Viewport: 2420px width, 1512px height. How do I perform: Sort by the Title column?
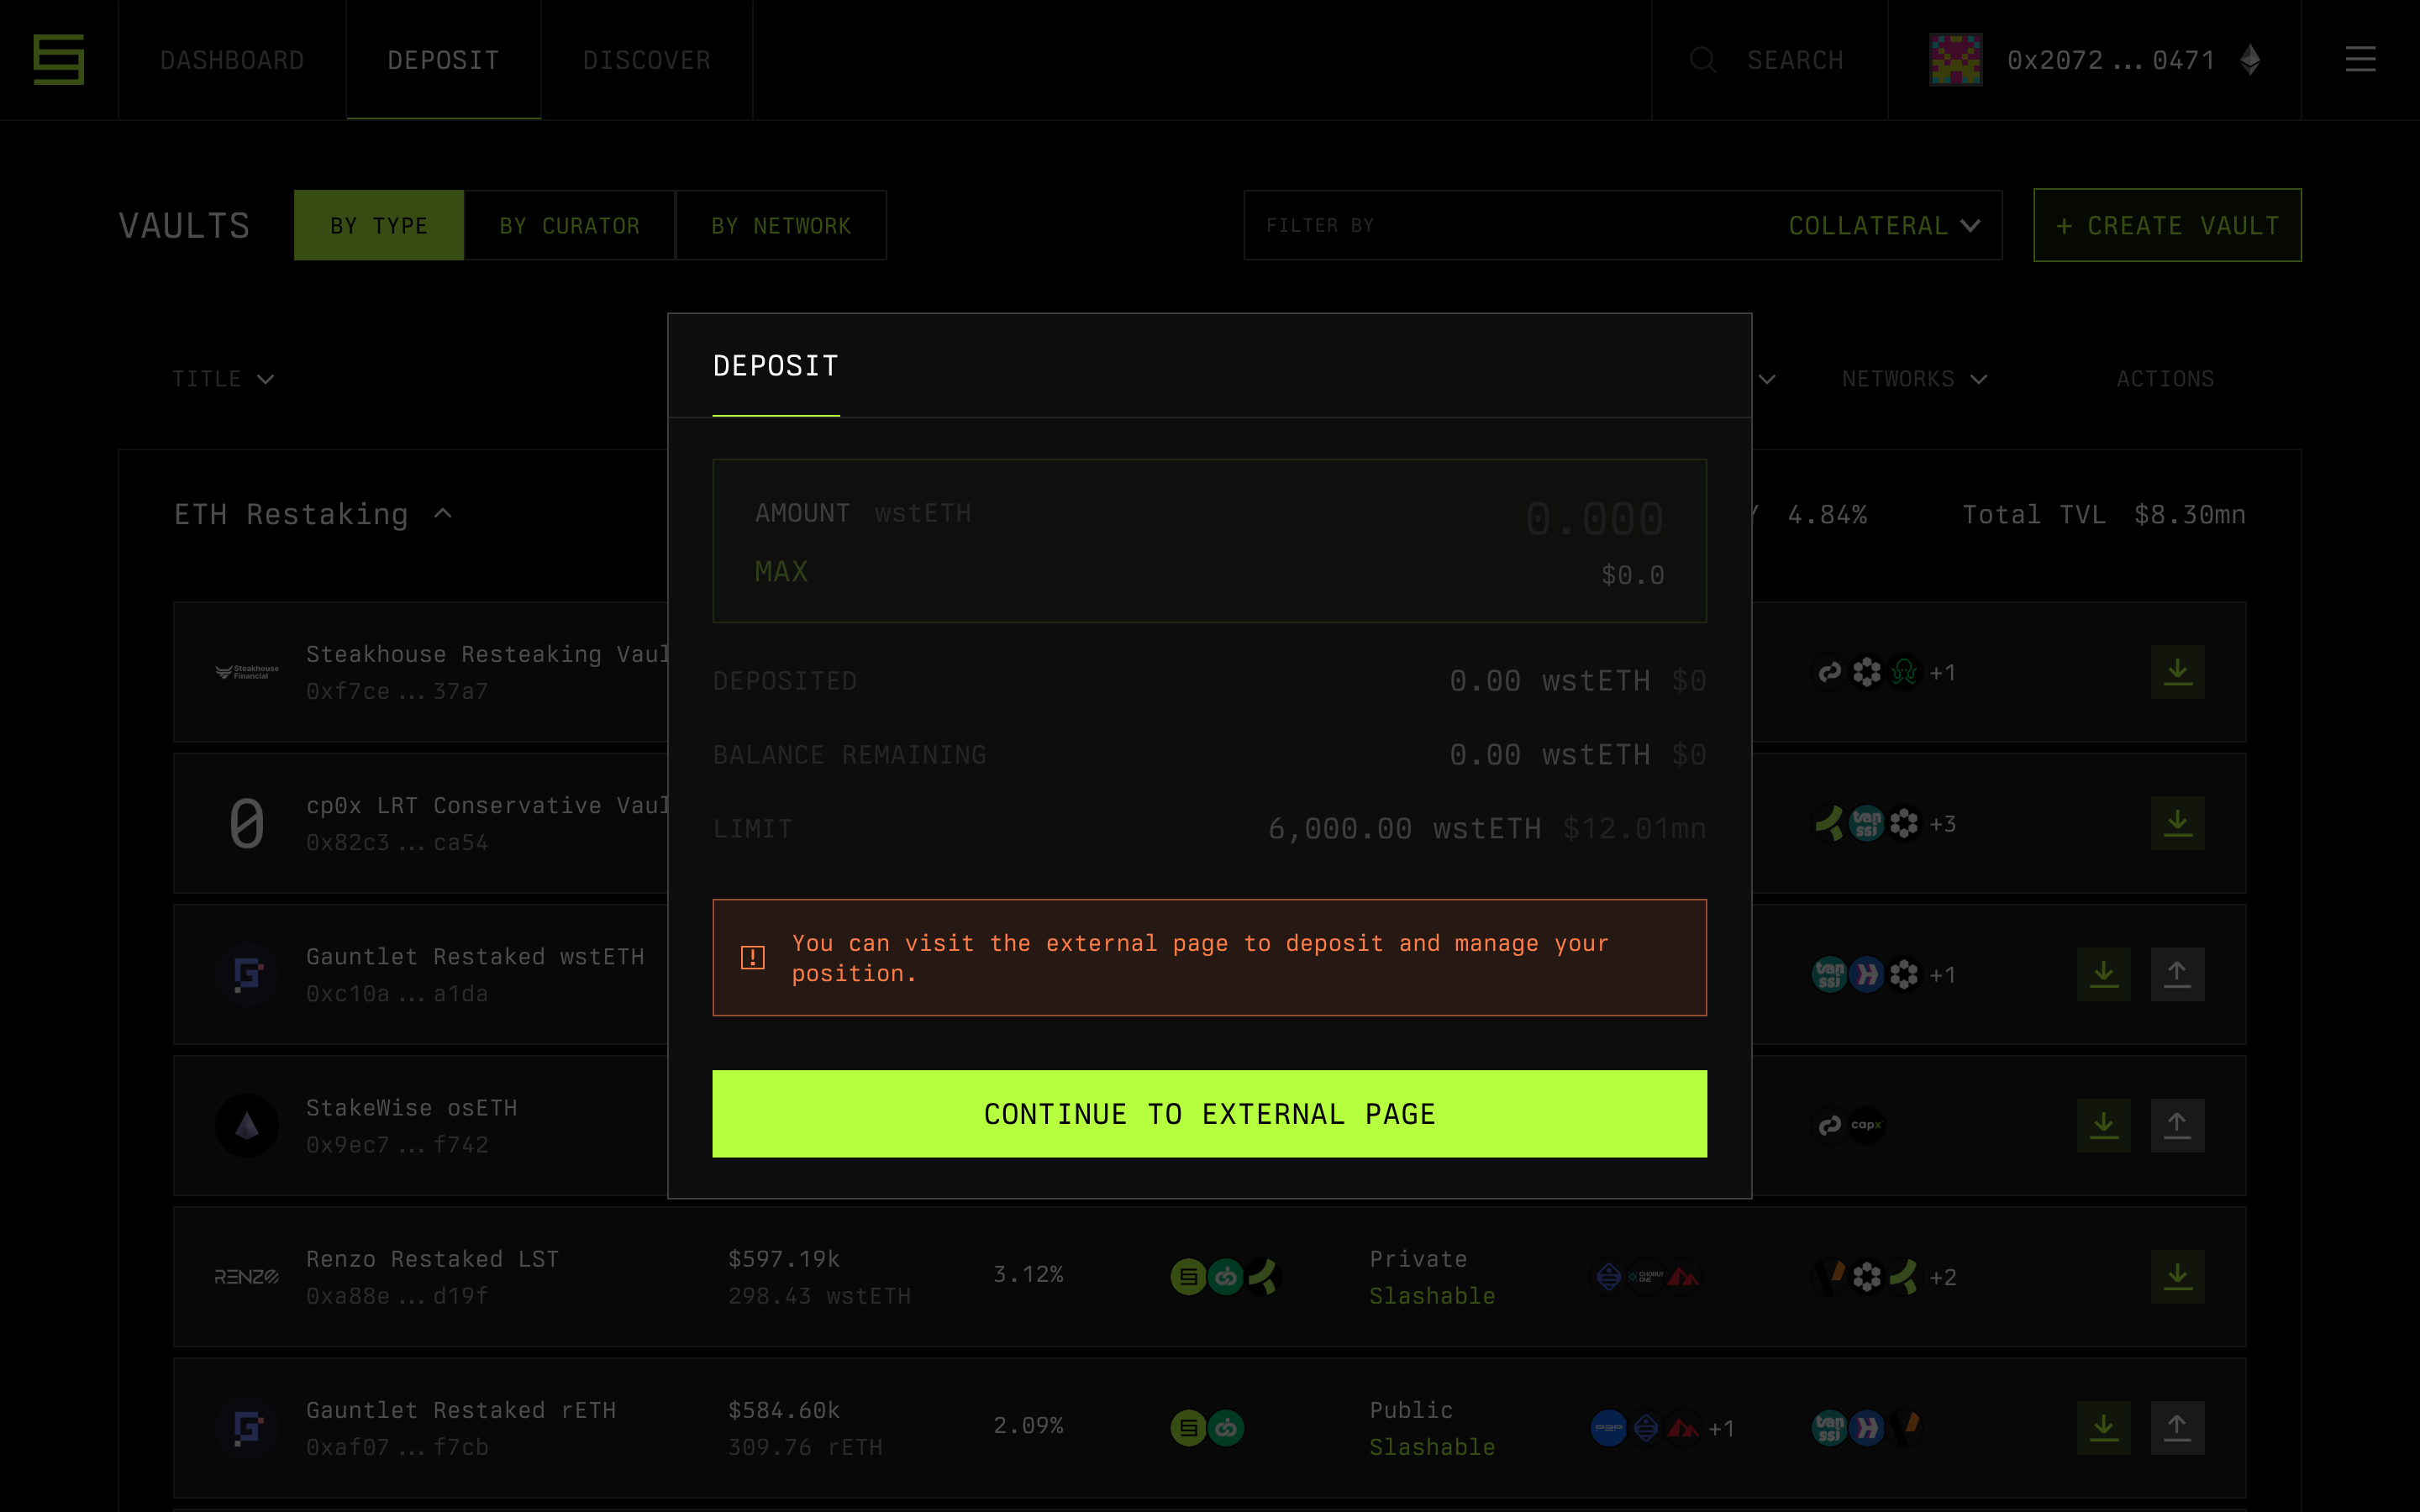click(x=223, y=379)
